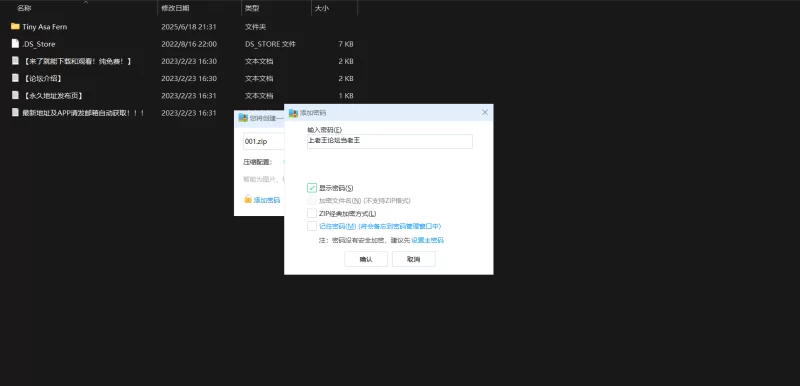Click the 001.zip filename field
The image size is (800, 386).
click(263, 142)
